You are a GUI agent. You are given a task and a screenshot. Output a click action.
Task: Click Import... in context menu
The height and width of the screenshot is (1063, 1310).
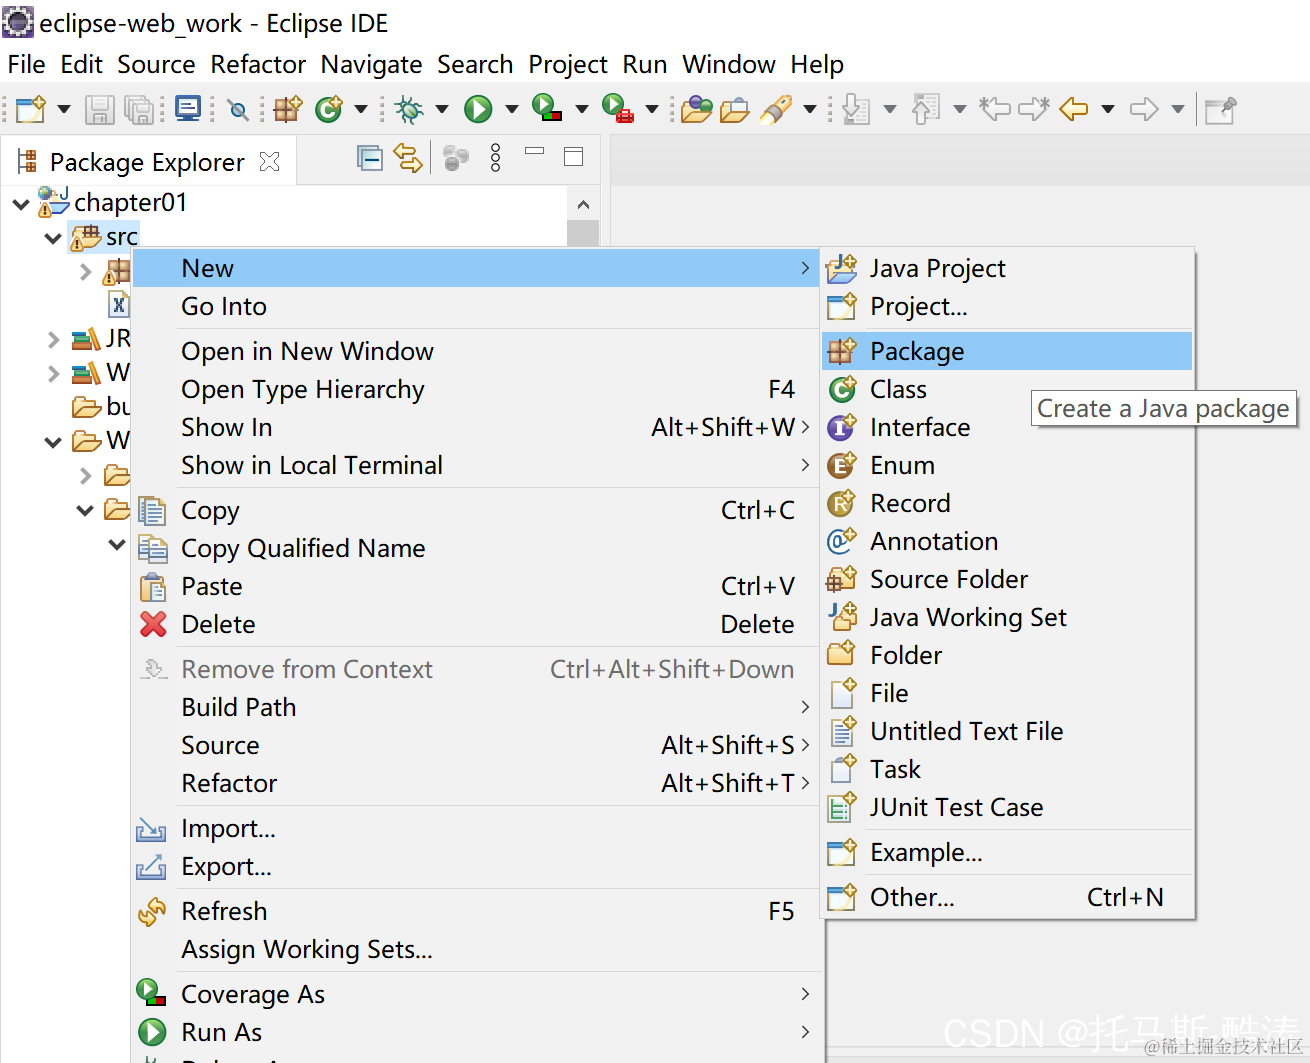tap(476, 828)
